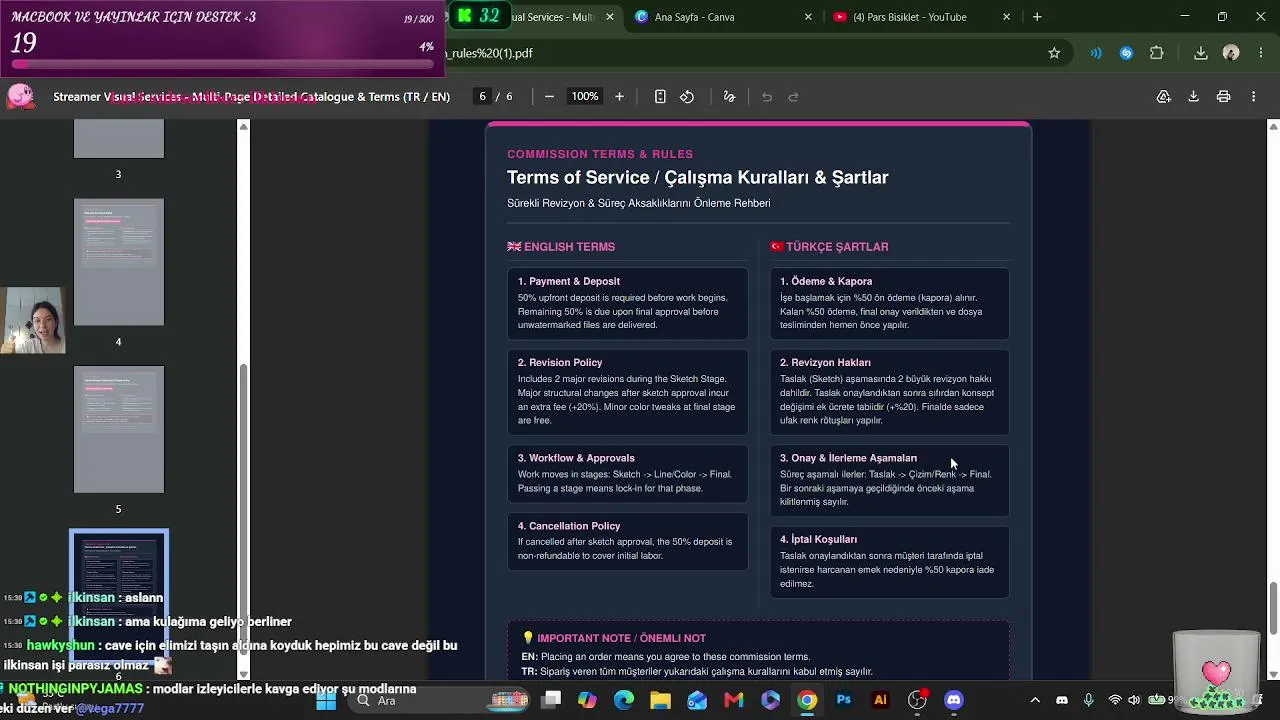Print the PDF document
Image resolution: width=1280 pixels, height=720 pixels.
point(1223,97)
